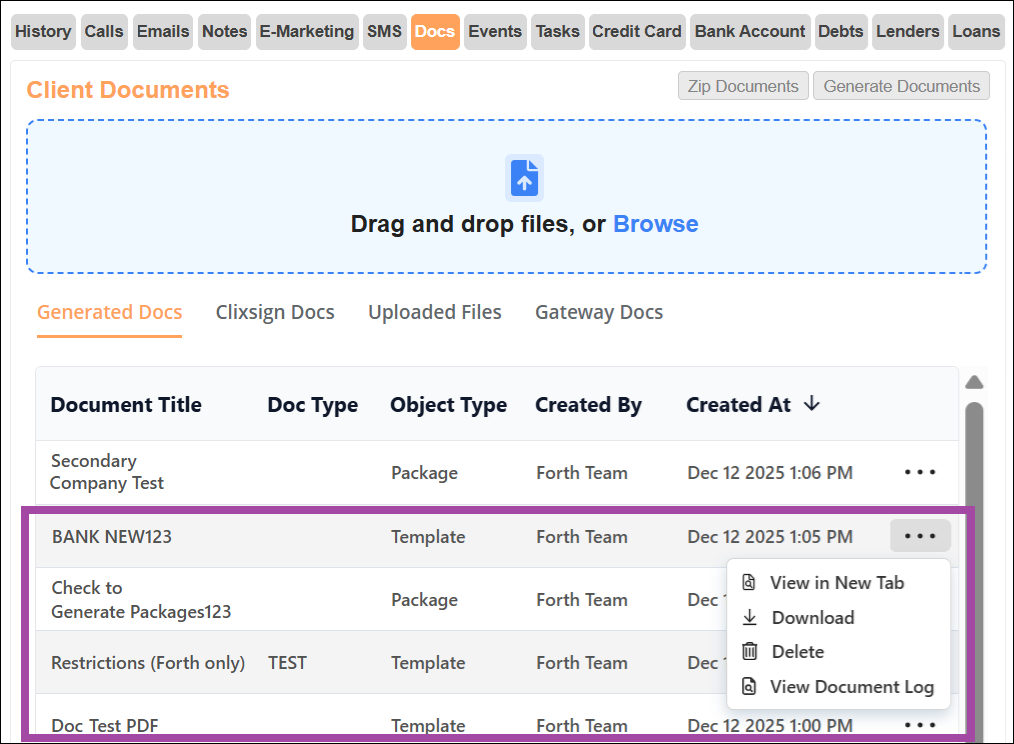The height and width of the screenshot is (744, 1014).
Task: Toggle the sort arrow beside Created At
Action: tap(811, 404)
